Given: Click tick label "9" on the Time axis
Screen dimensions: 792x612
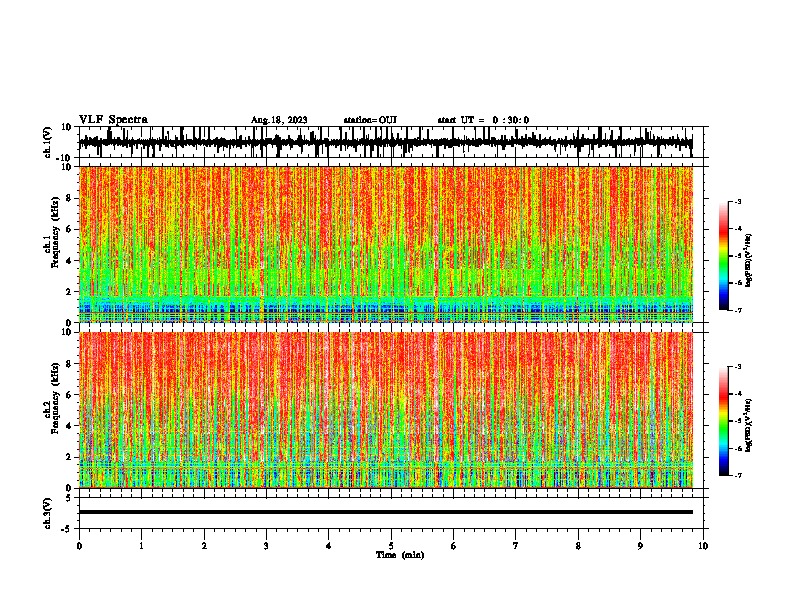Looking at the screenshot, I should [x=640, y=546].
